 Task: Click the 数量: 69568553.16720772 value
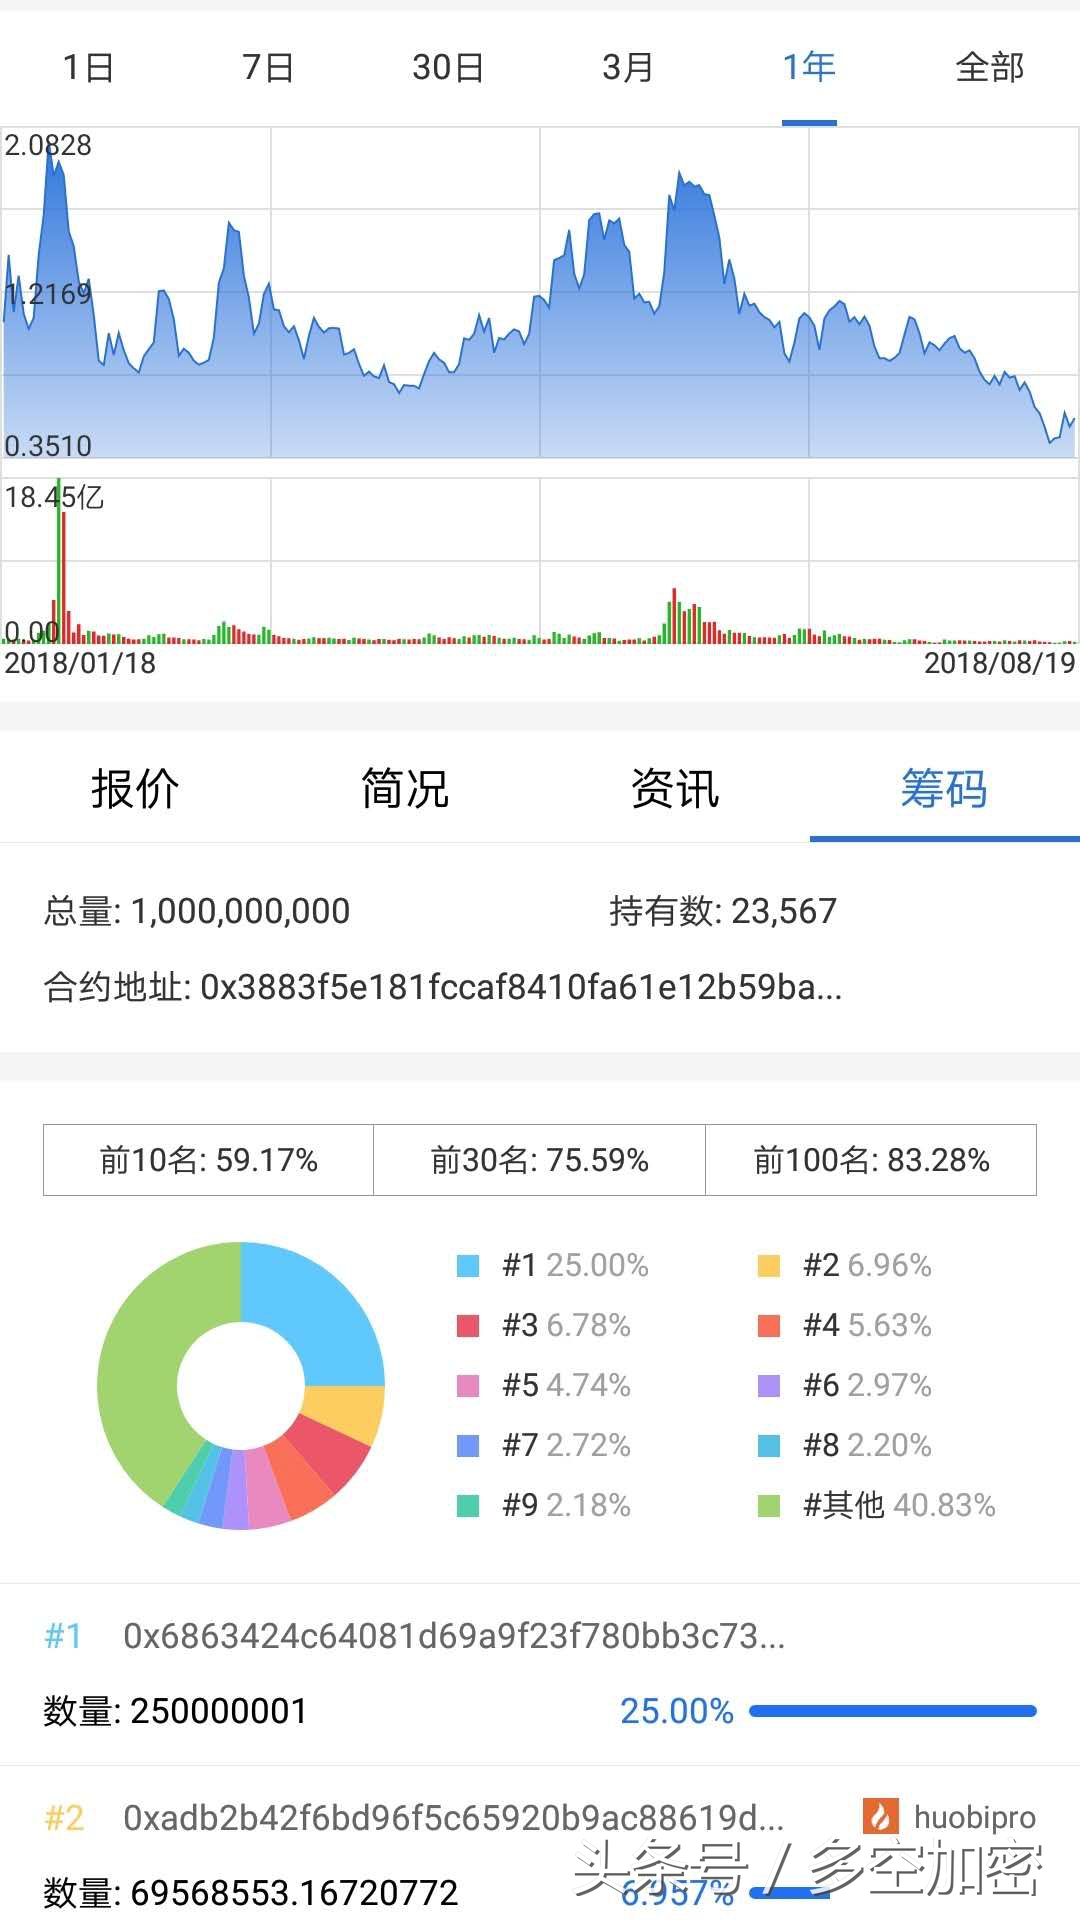coord(251,1893)
